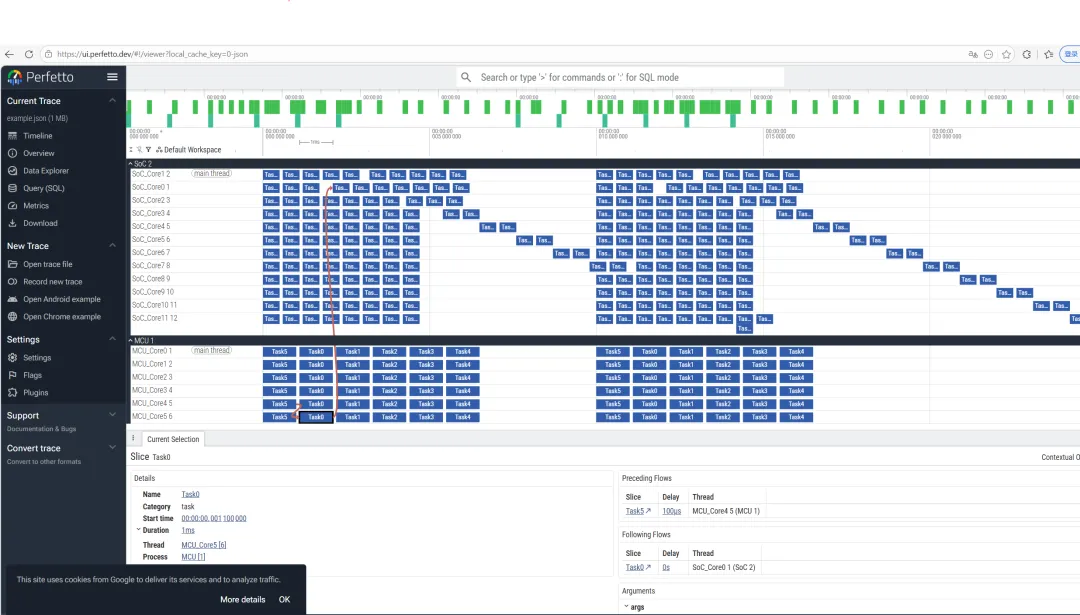The width and height of the screenshot is (1080, 615).
Task: Load Open Android example
Action: click(x=54, y=300)
